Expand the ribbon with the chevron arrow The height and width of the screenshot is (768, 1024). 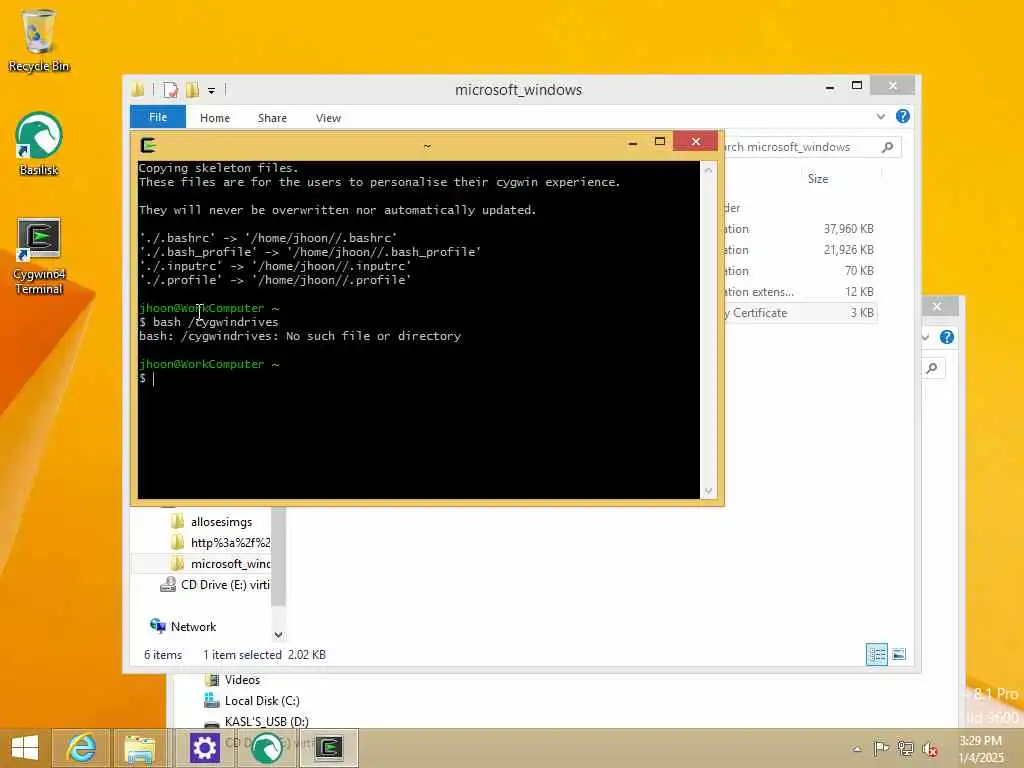tap(881, 116)
